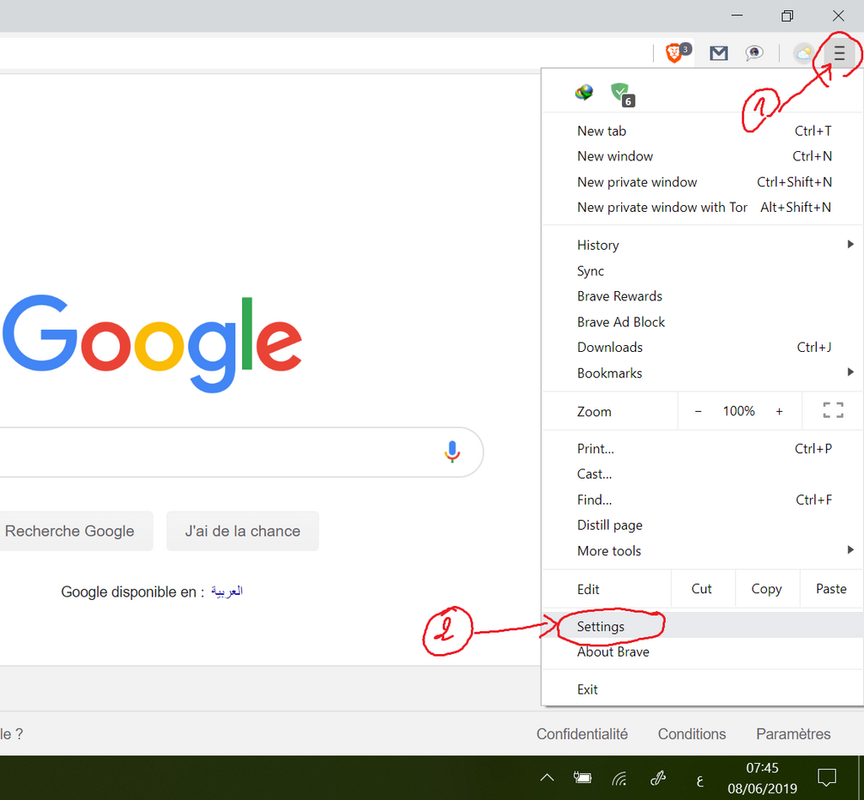This screenshot has width=864, height=800.
Task: Switch the keyboard input language indicator
Action: (700, 780)
